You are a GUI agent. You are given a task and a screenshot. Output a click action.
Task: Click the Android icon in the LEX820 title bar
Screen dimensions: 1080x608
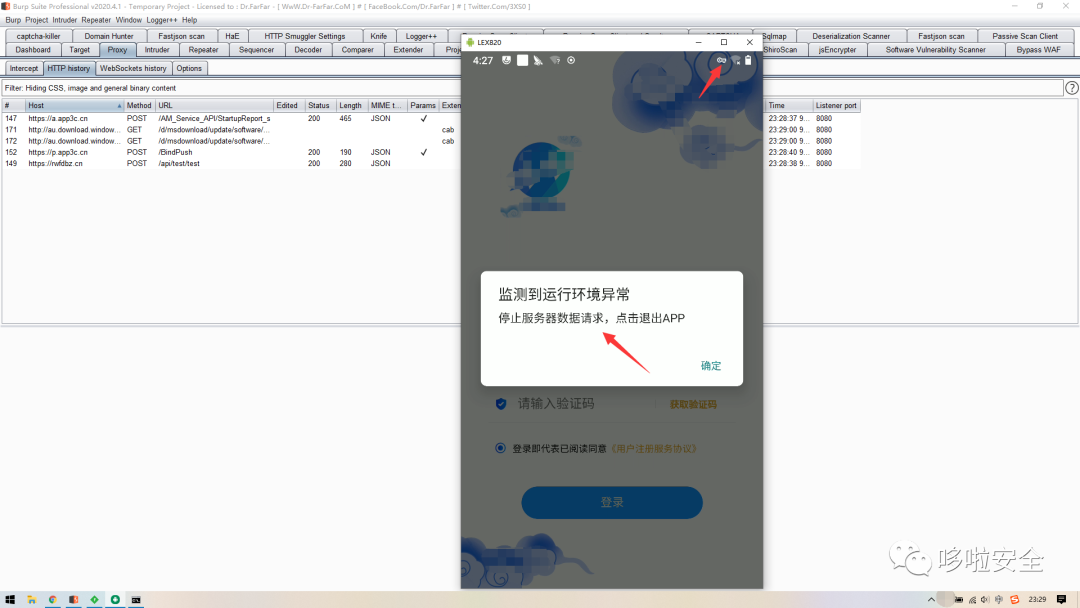470,43
